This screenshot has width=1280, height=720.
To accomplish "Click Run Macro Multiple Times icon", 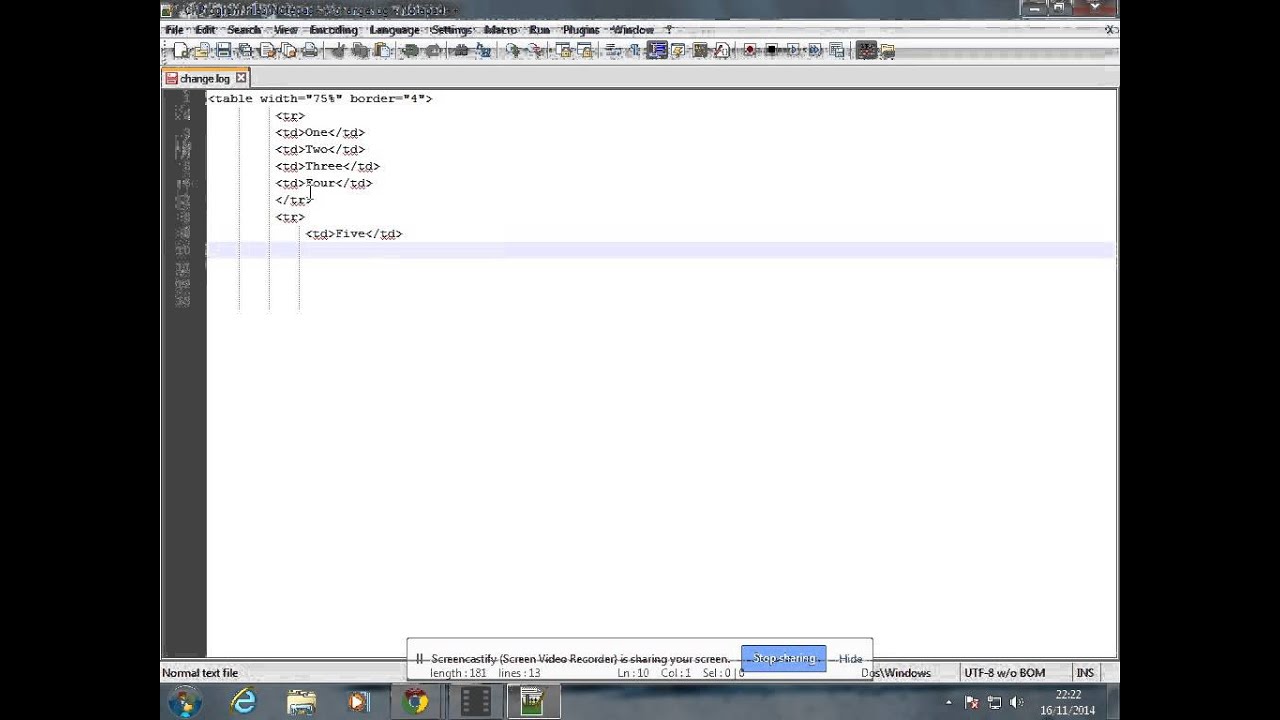I will pos(815,50).
